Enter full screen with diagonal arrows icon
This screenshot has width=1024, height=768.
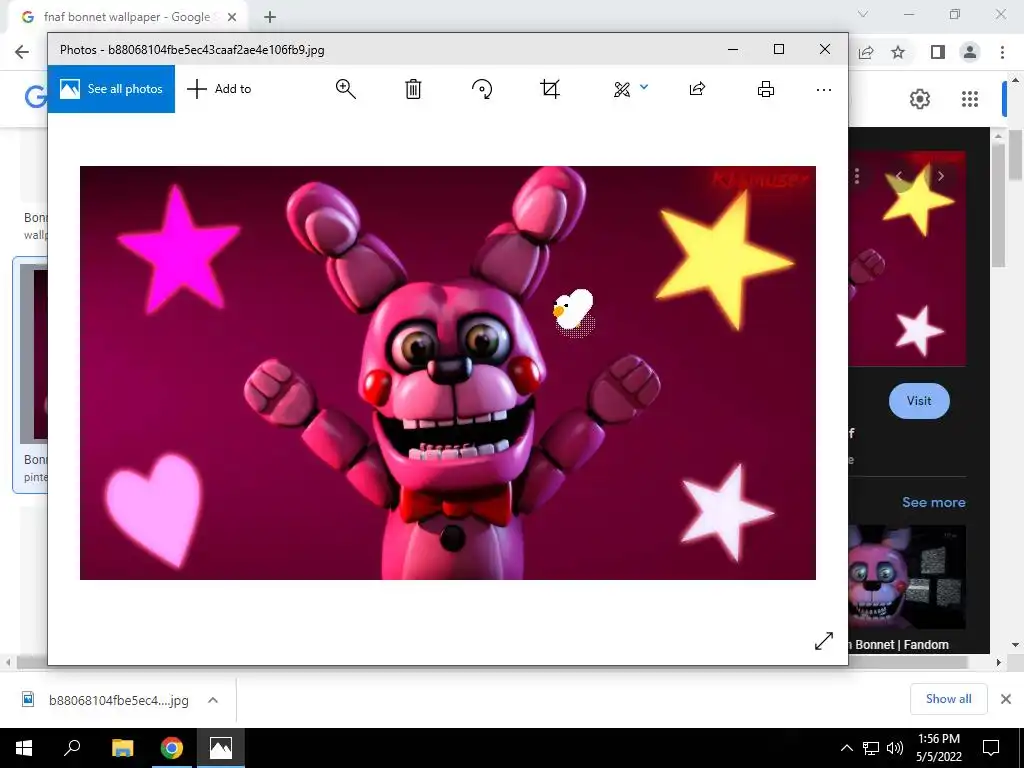click(x=824, y=641)
